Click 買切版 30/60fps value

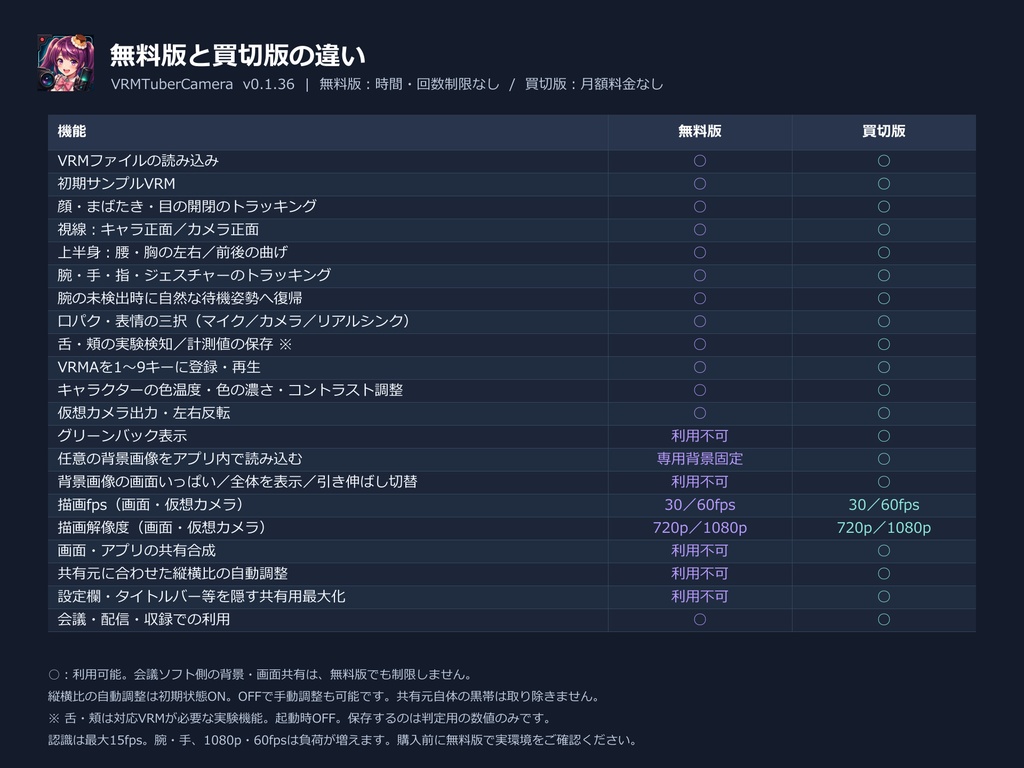[884, 505]
